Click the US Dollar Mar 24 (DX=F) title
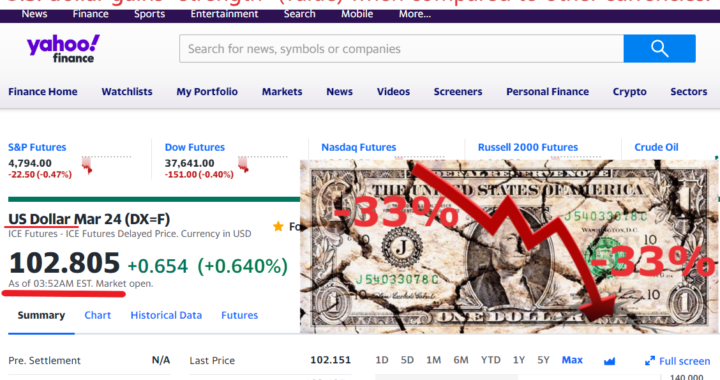720x380 pixels. coord(89,219)
